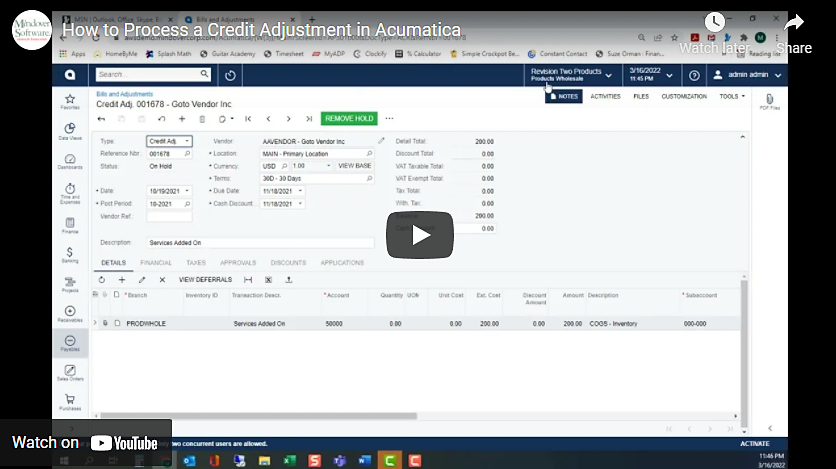Open PDF Files side panel

pyautogui.click(x=769, y=101)
